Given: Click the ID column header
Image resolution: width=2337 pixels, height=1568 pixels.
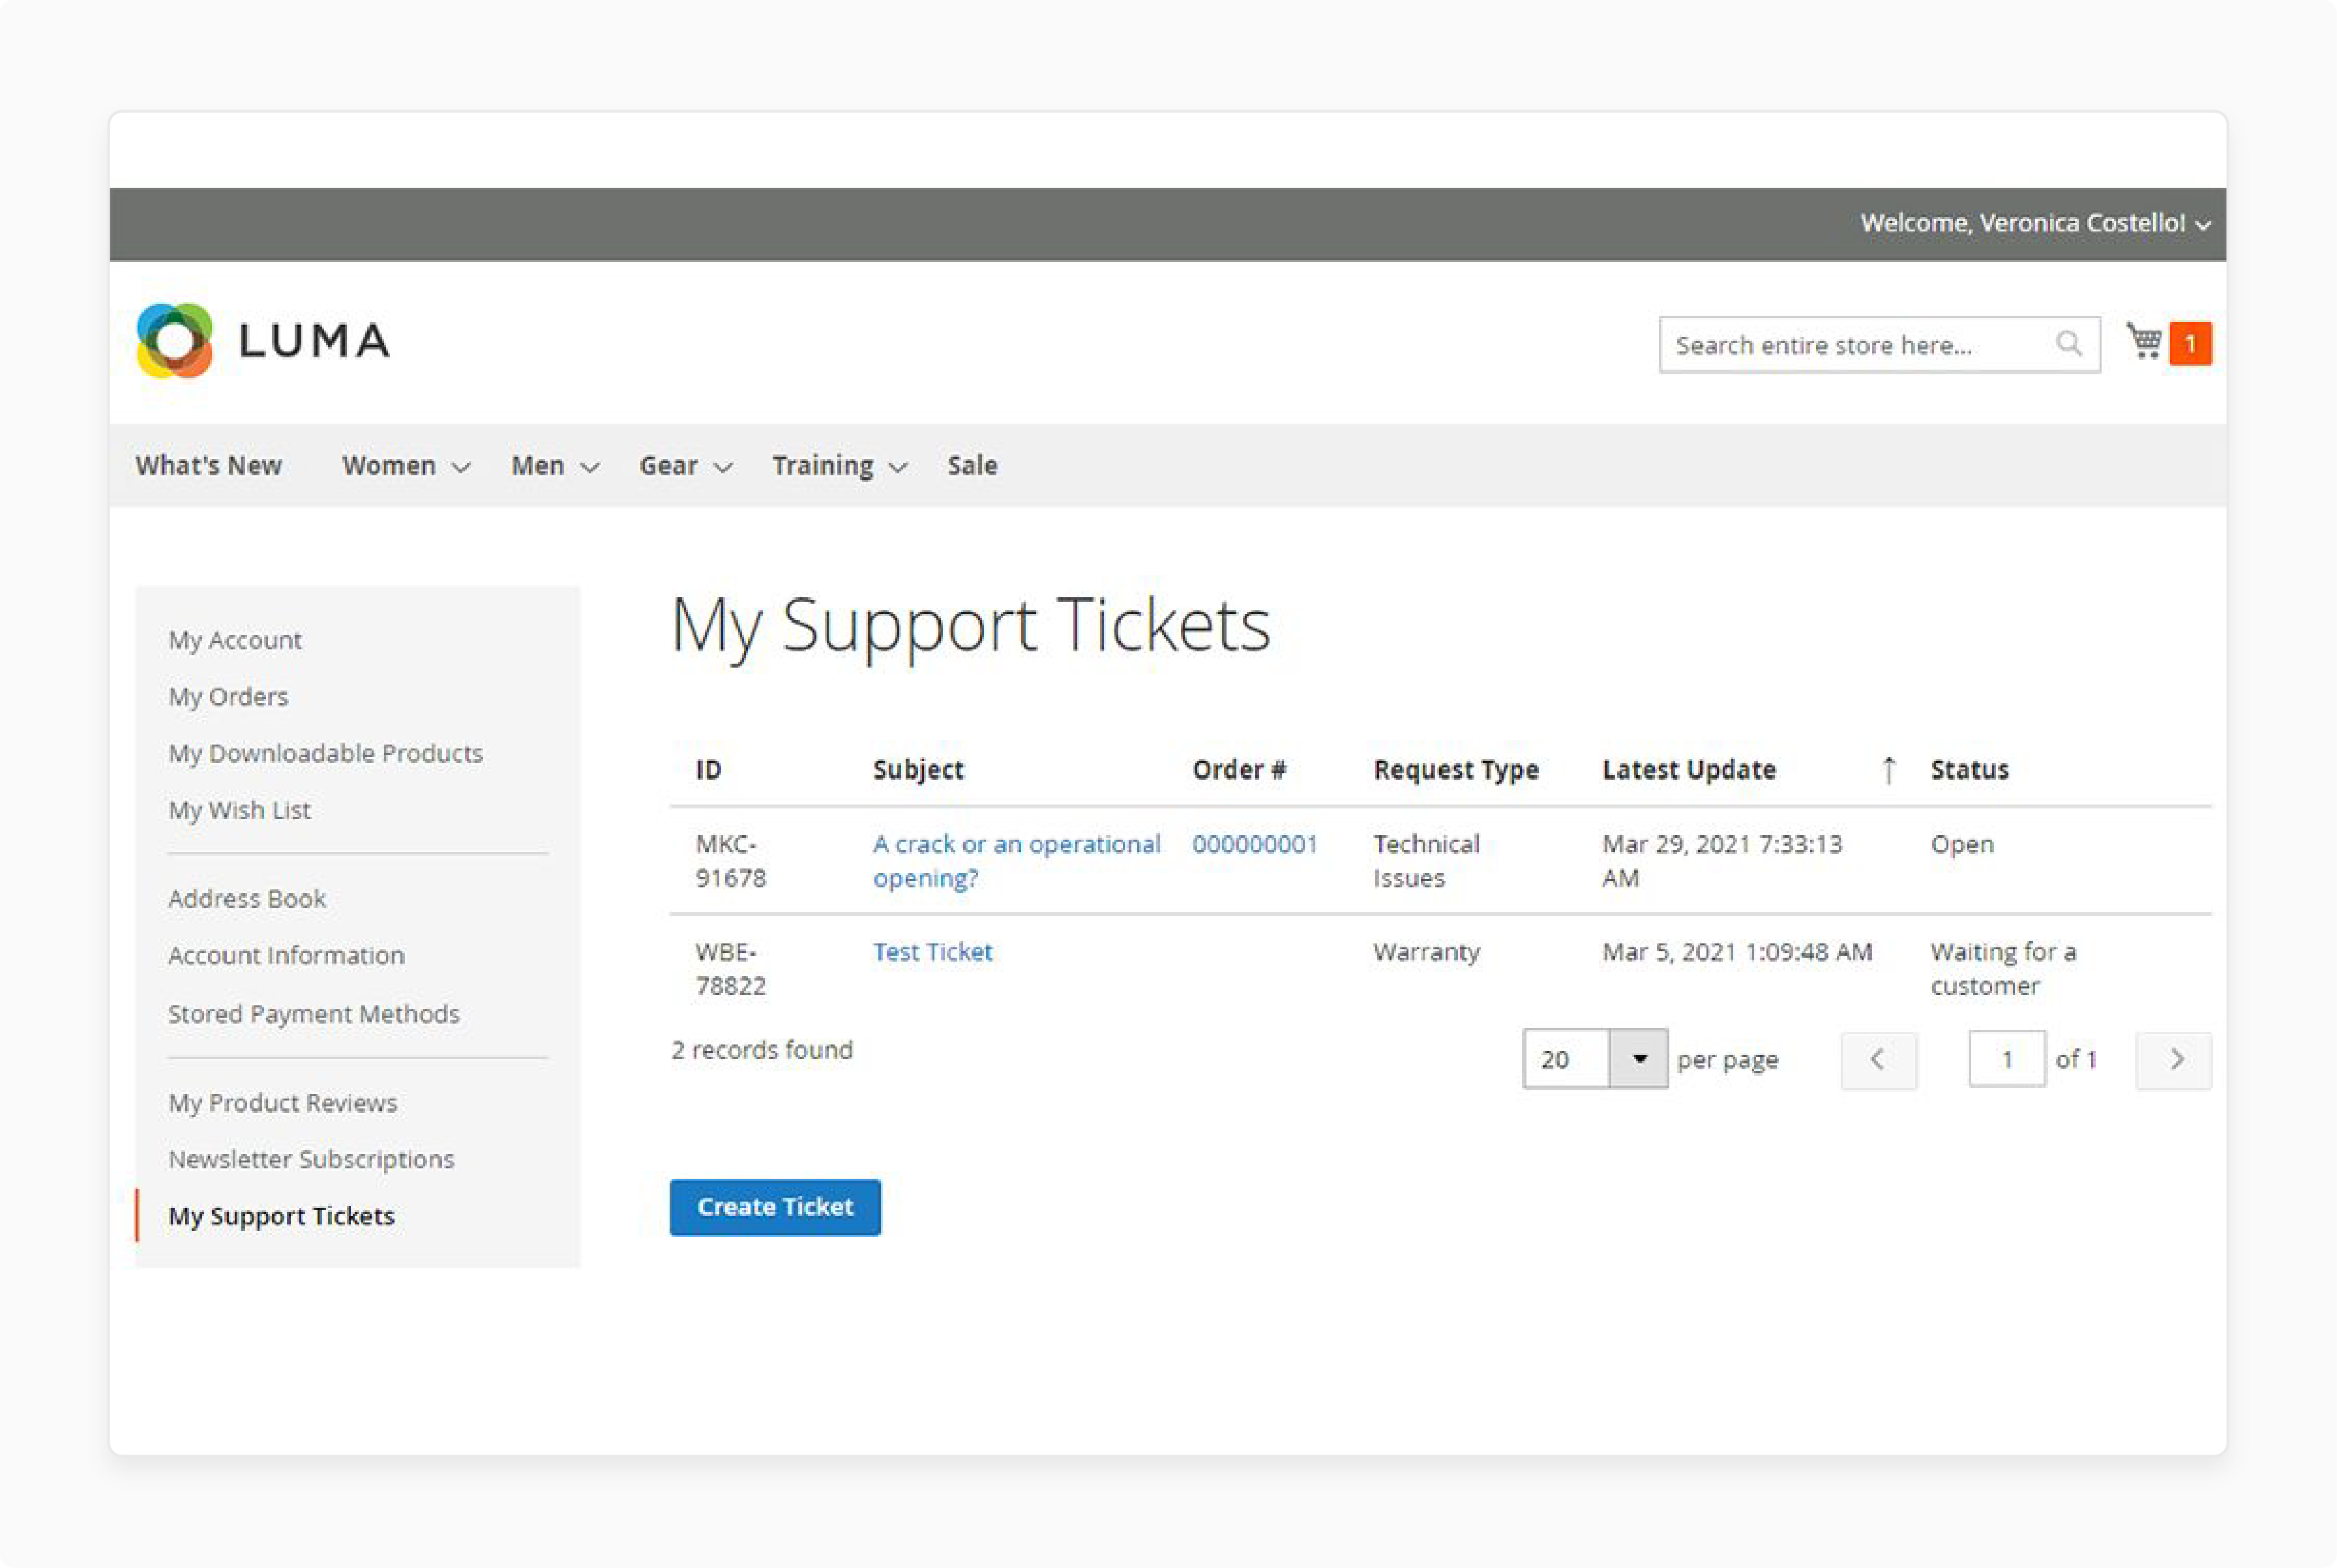Looking at the screenshot, I should coord(708,770).
